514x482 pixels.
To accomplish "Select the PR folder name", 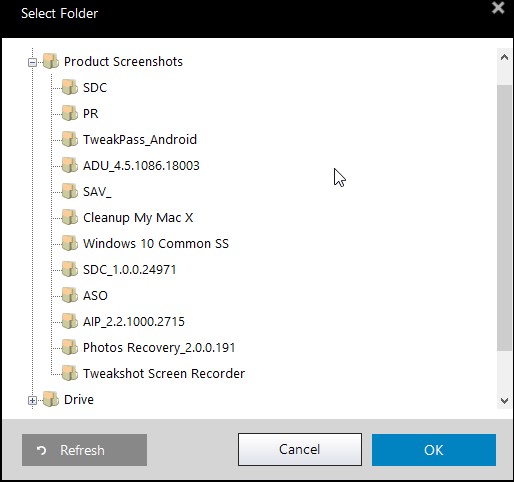I will coord(91,114).
